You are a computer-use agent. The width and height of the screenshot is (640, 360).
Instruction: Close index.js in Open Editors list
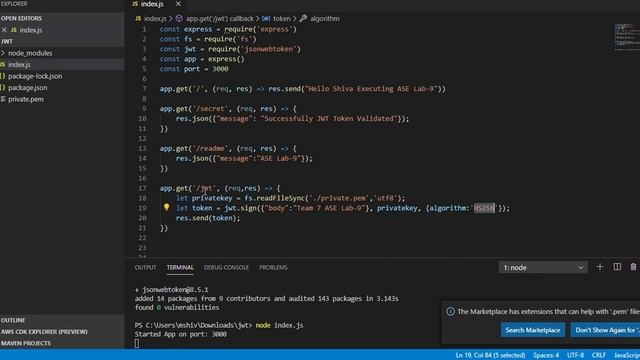pyautogui.click(x=4, y=30)
